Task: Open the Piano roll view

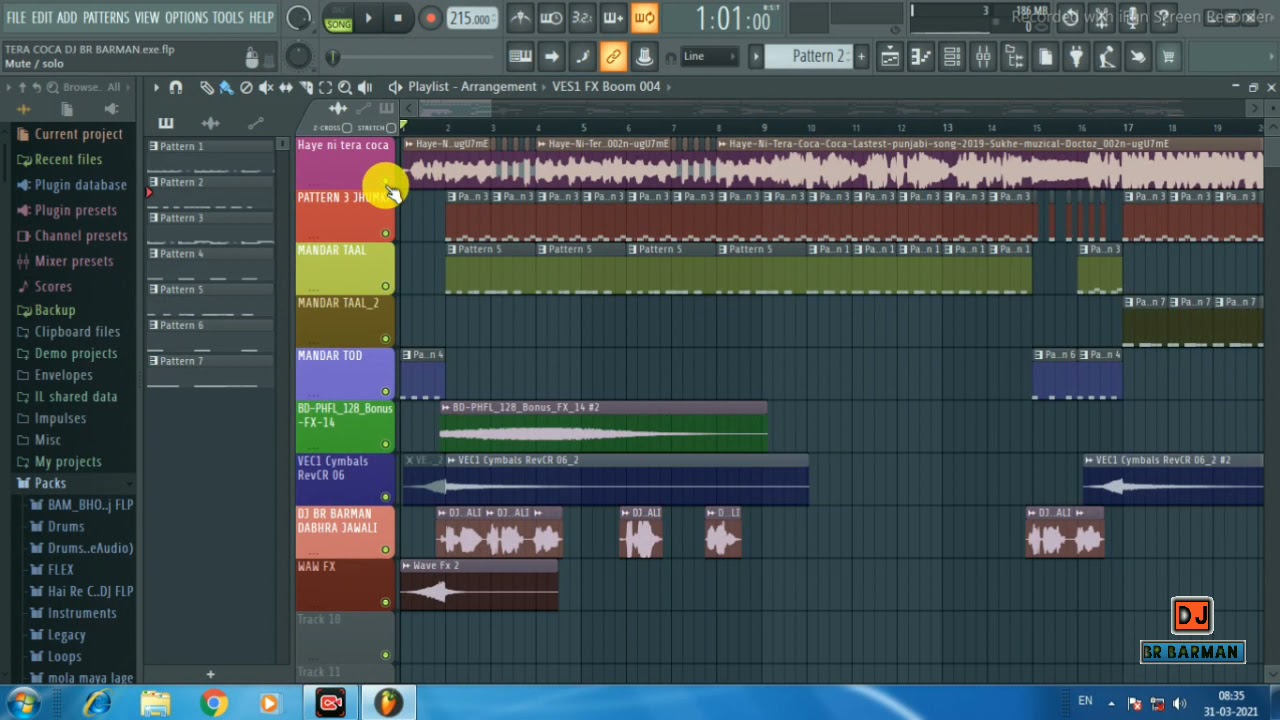Action: (921, 57)
